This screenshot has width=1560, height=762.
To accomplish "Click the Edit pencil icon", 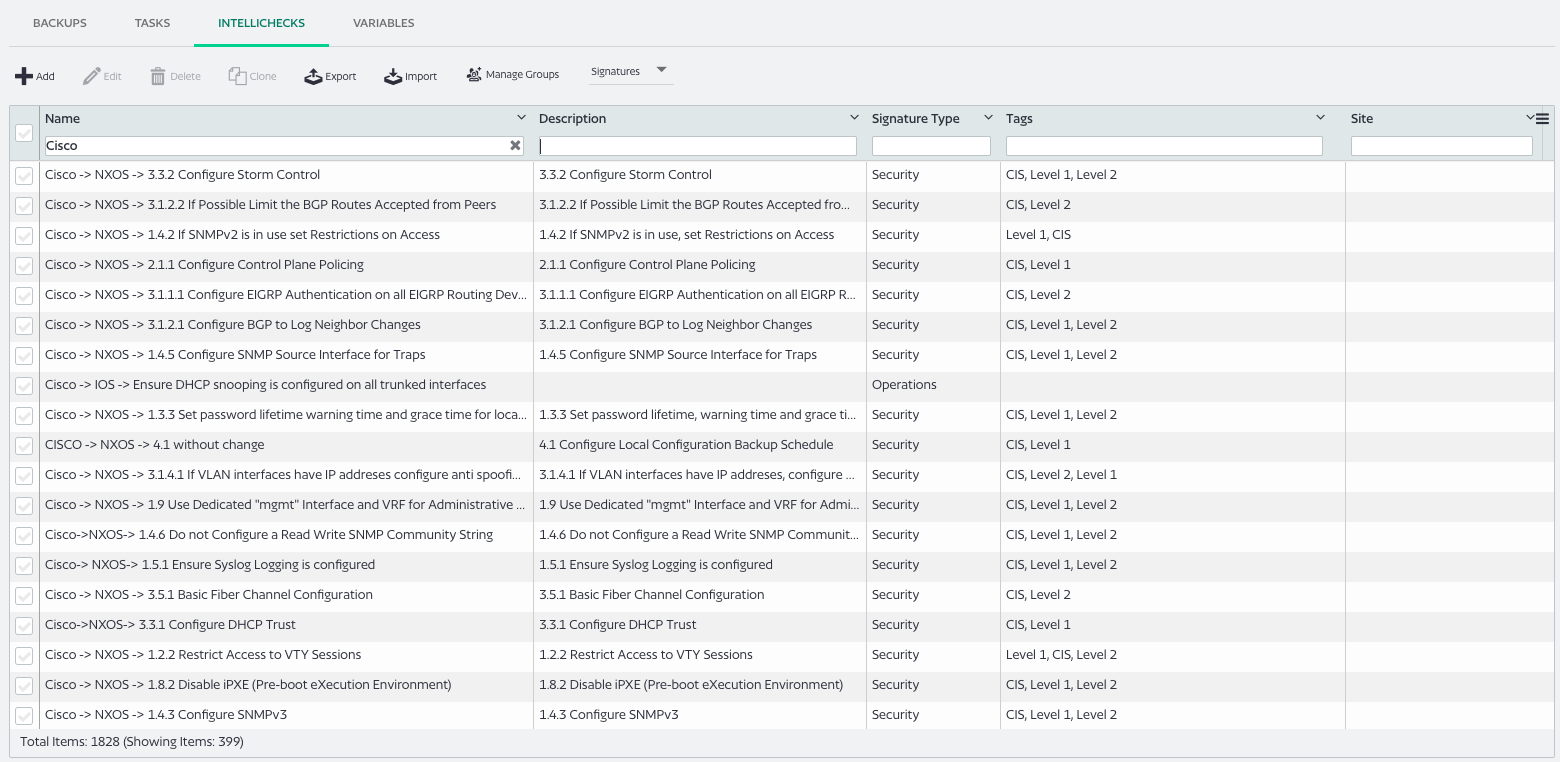I will (x=92, y=76).
